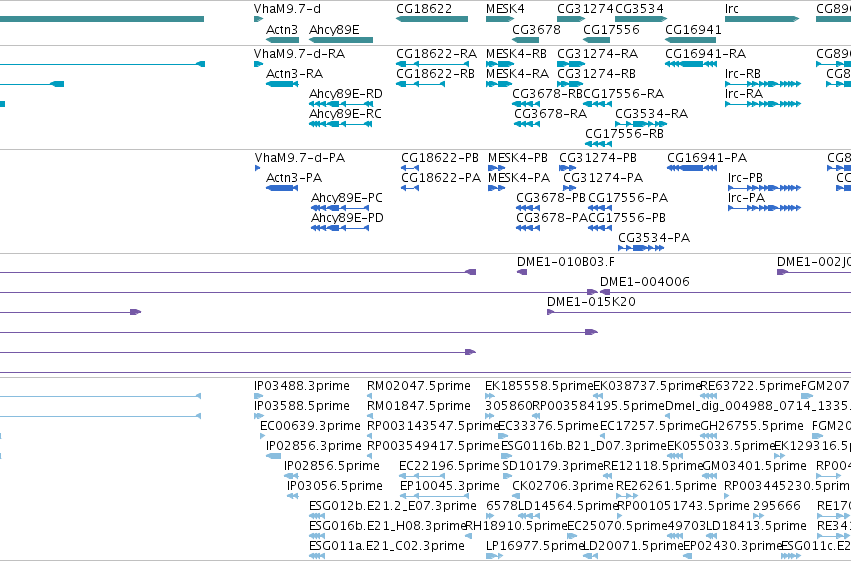This screenshot has width=851, height=561.
Task: Open the Actn3-RA transcript
Action: [x=282, y=84]
